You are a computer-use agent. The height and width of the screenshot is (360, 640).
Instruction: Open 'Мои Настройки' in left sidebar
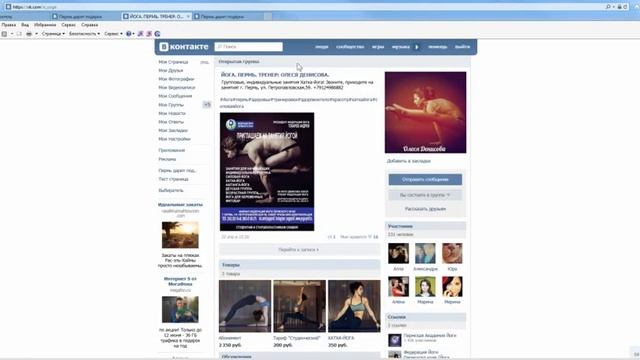[x=174, y=139]
